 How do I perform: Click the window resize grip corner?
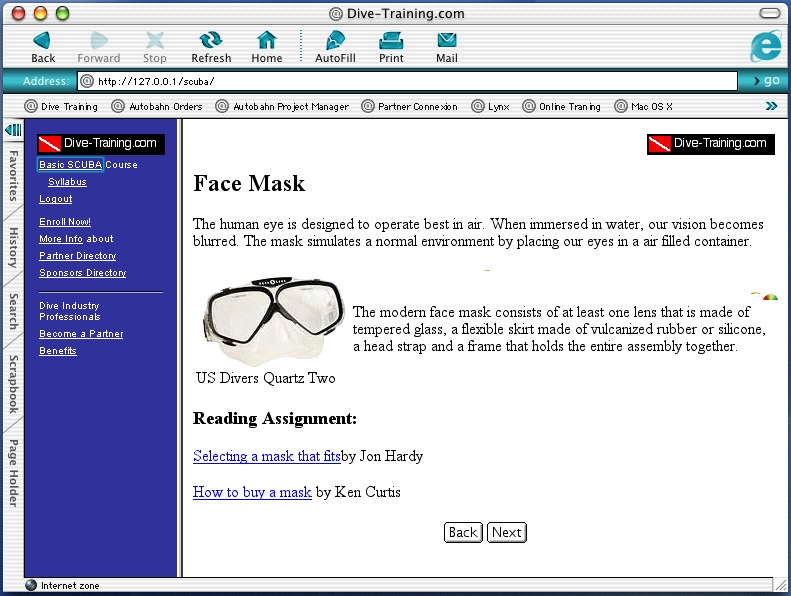(x=781, y=584)
